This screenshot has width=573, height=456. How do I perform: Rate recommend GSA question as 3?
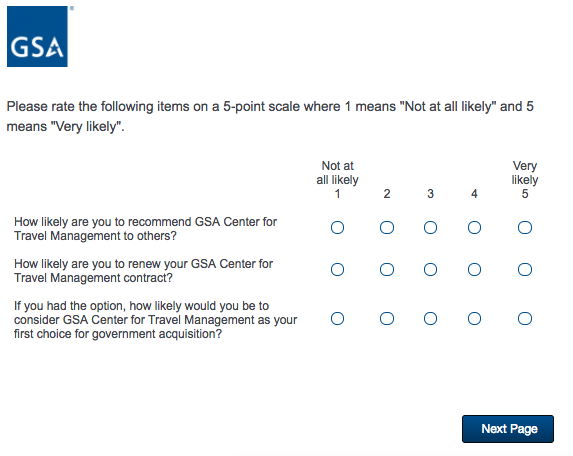[x=430, y=228]
